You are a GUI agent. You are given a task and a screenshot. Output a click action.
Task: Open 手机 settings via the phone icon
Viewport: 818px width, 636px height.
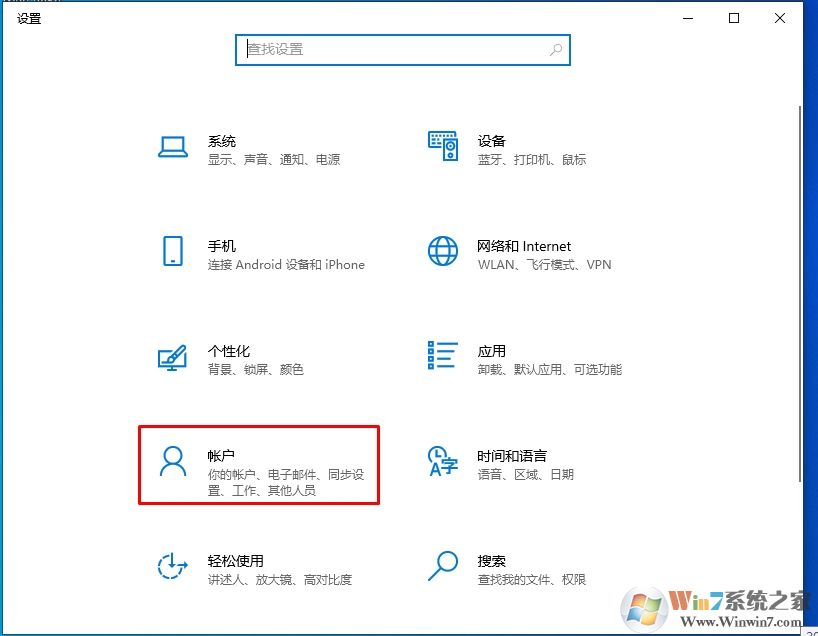(x=173, y=253)
